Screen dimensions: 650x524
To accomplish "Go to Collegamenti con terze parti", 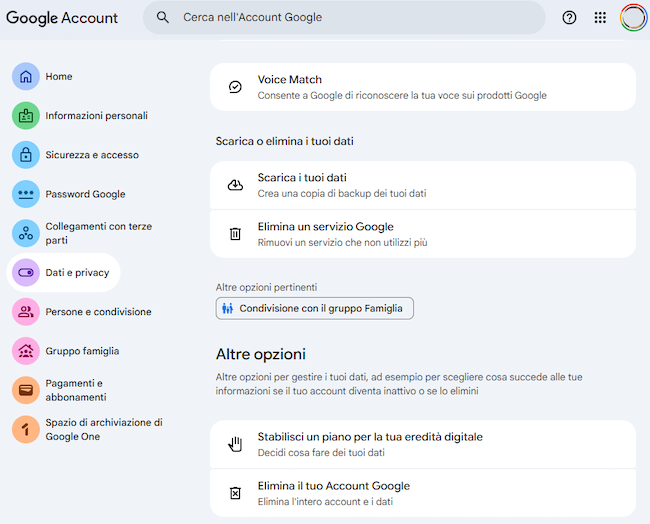I will 98,233.
